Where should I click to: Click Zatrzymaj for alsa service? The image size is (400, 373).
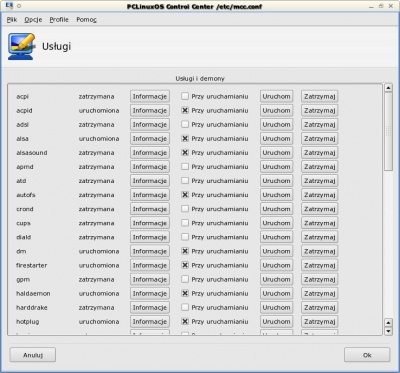320,138
